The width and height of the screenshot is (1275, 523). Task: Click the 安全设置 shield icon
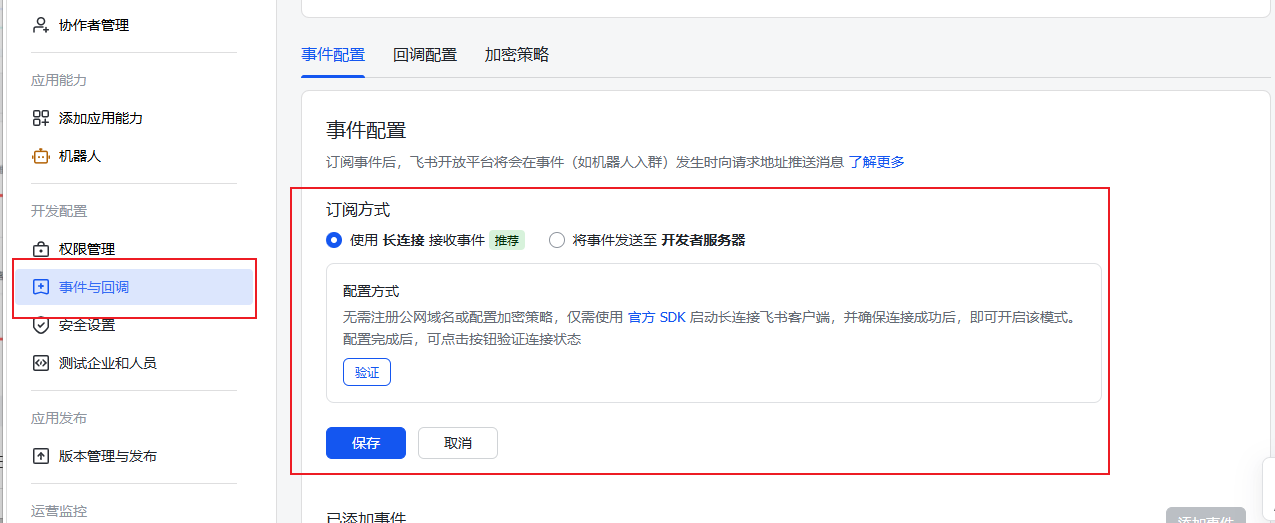coord(41,325)
